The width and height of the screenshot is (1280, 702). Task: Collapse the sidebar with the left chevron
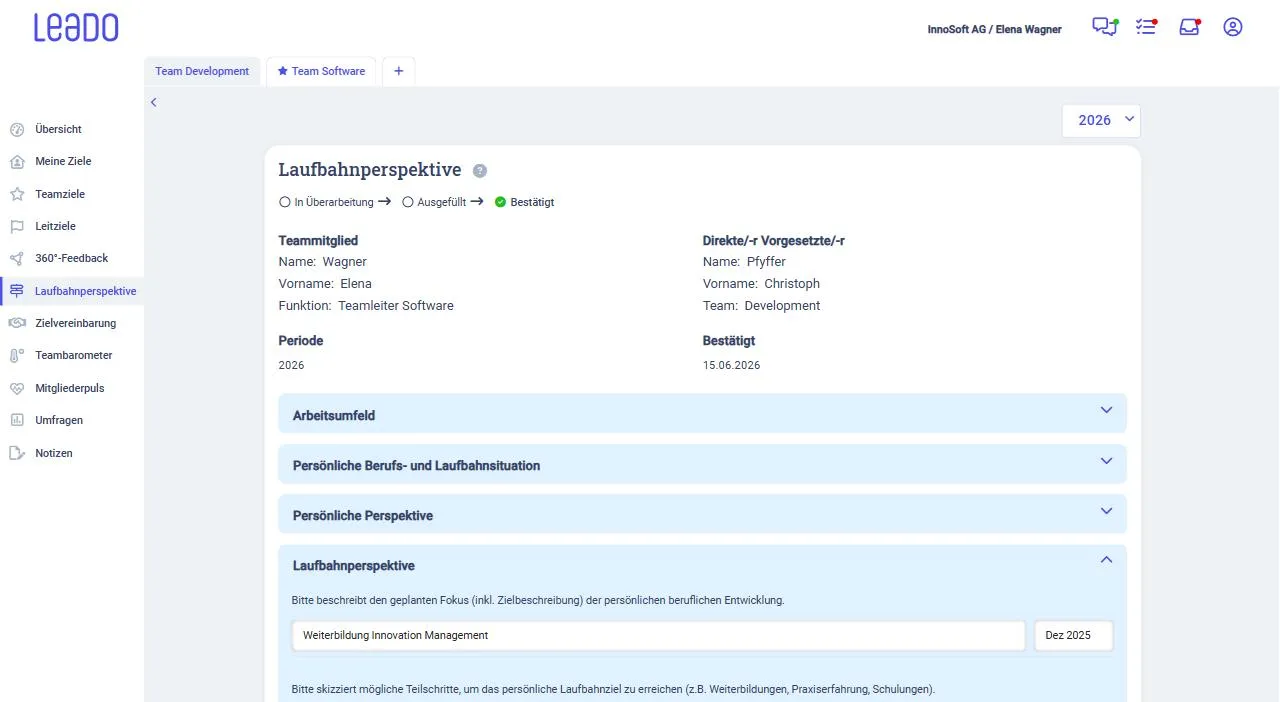coord(154,102)
